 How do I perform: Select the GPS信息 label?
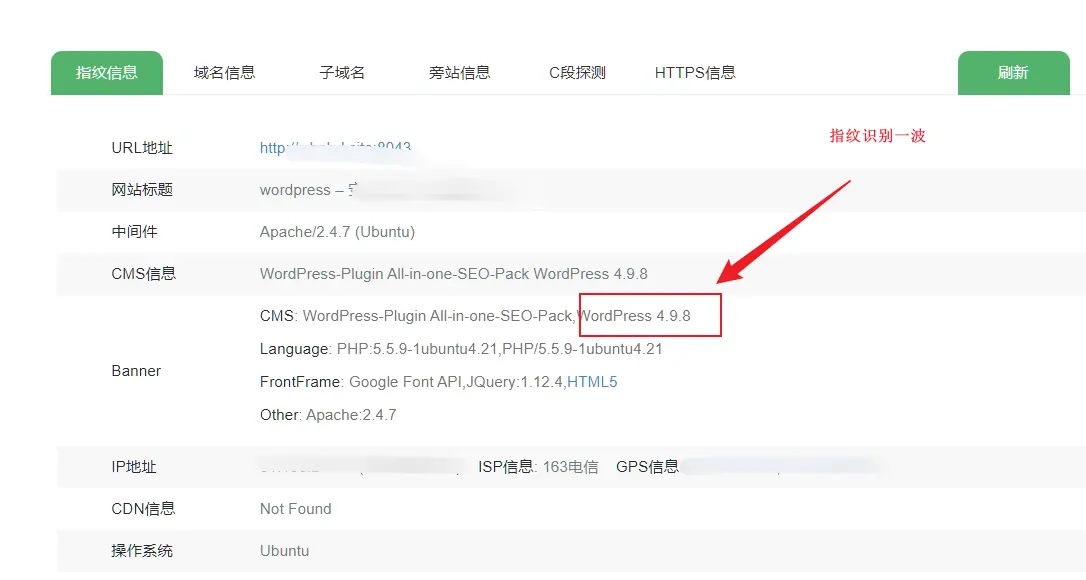[x=648, y=467]
